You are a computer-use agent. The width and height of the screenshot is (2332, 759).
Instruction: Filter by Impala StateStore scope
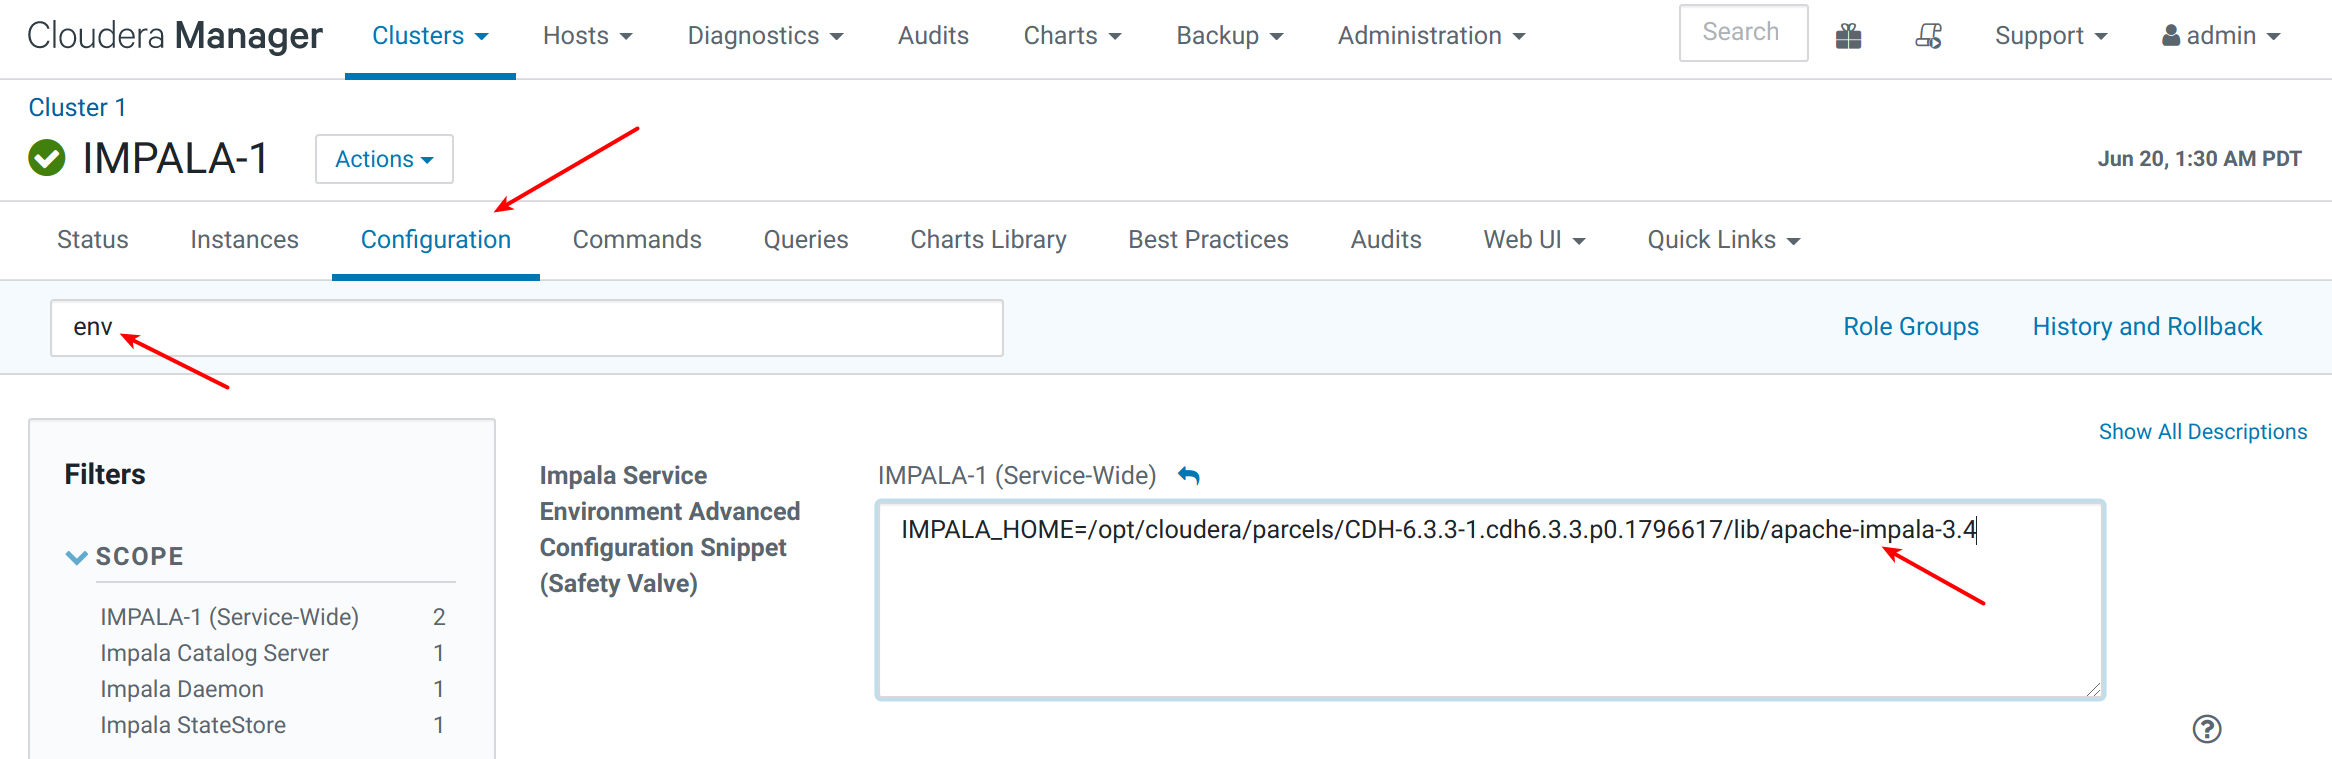[x=193, y=725]
